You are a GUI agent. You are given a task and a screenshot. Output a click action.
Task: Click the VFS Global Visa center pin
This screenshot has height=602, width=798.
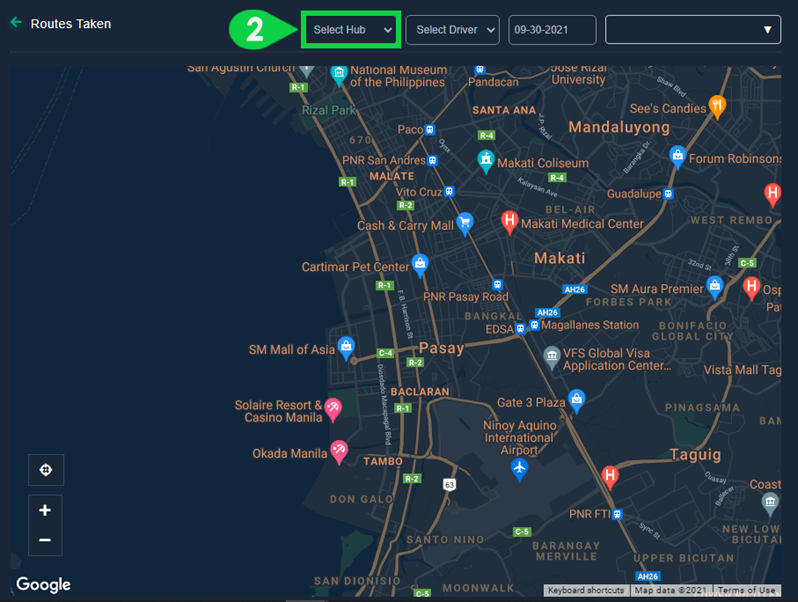tap(552, 358)
